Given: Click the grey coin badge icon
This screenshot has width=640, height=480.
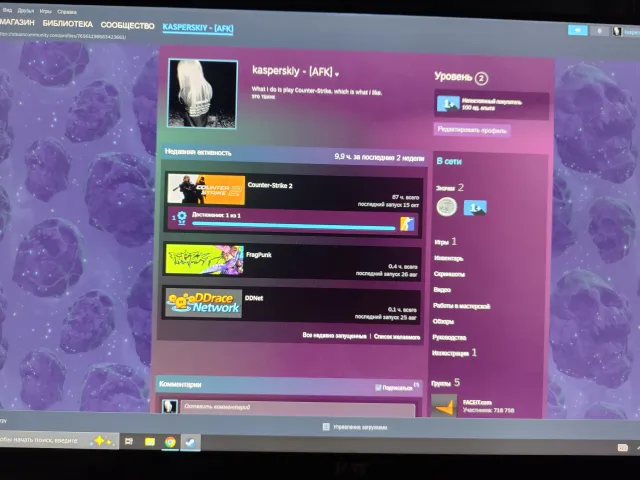Looking at the screenshot, I should coord(447,207).
